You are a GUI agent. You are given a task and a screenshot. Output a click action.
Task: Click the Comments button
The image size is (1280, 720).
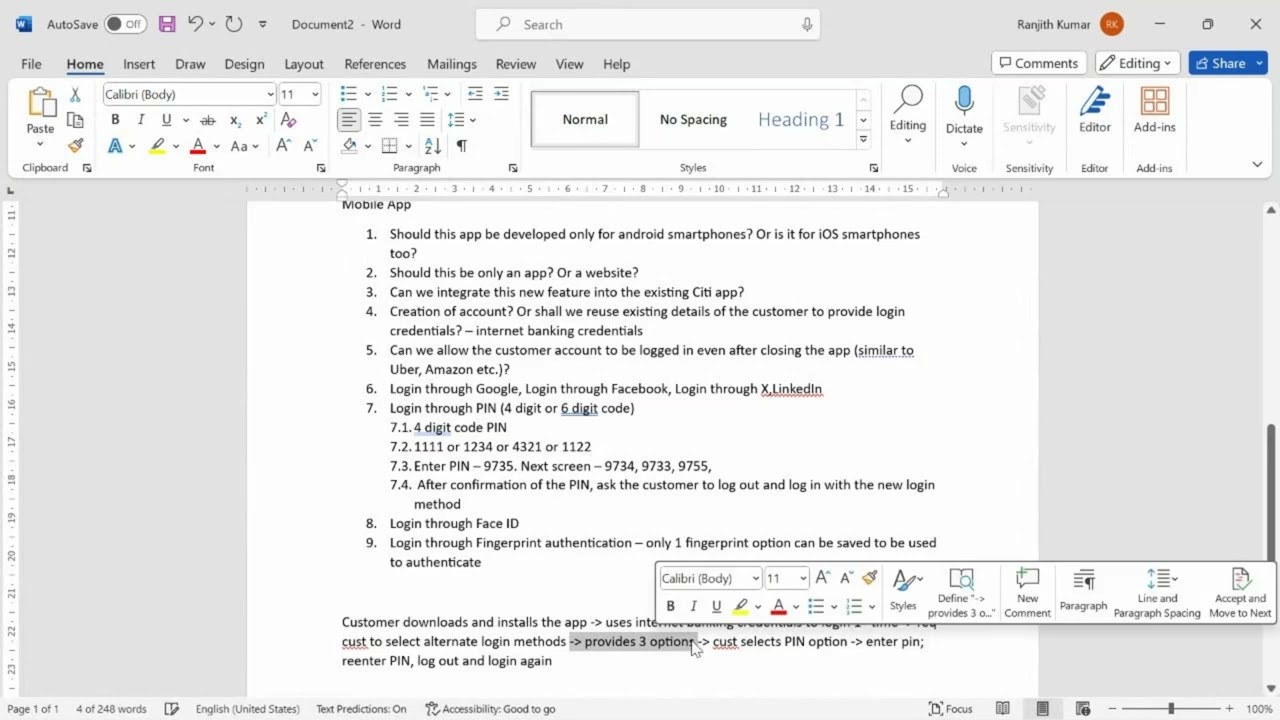point(1038,63)
